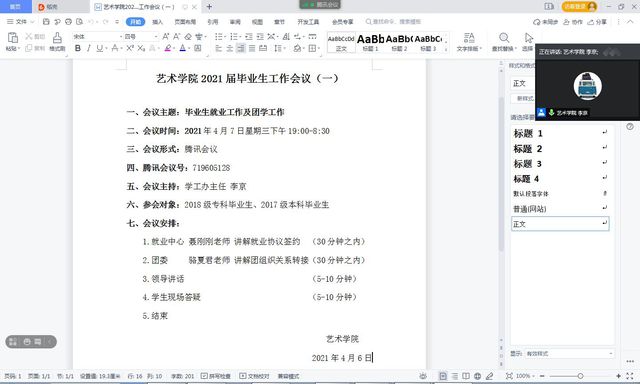Apply Superscript formatting
The image size is (640, 384).
click(130, 48)
